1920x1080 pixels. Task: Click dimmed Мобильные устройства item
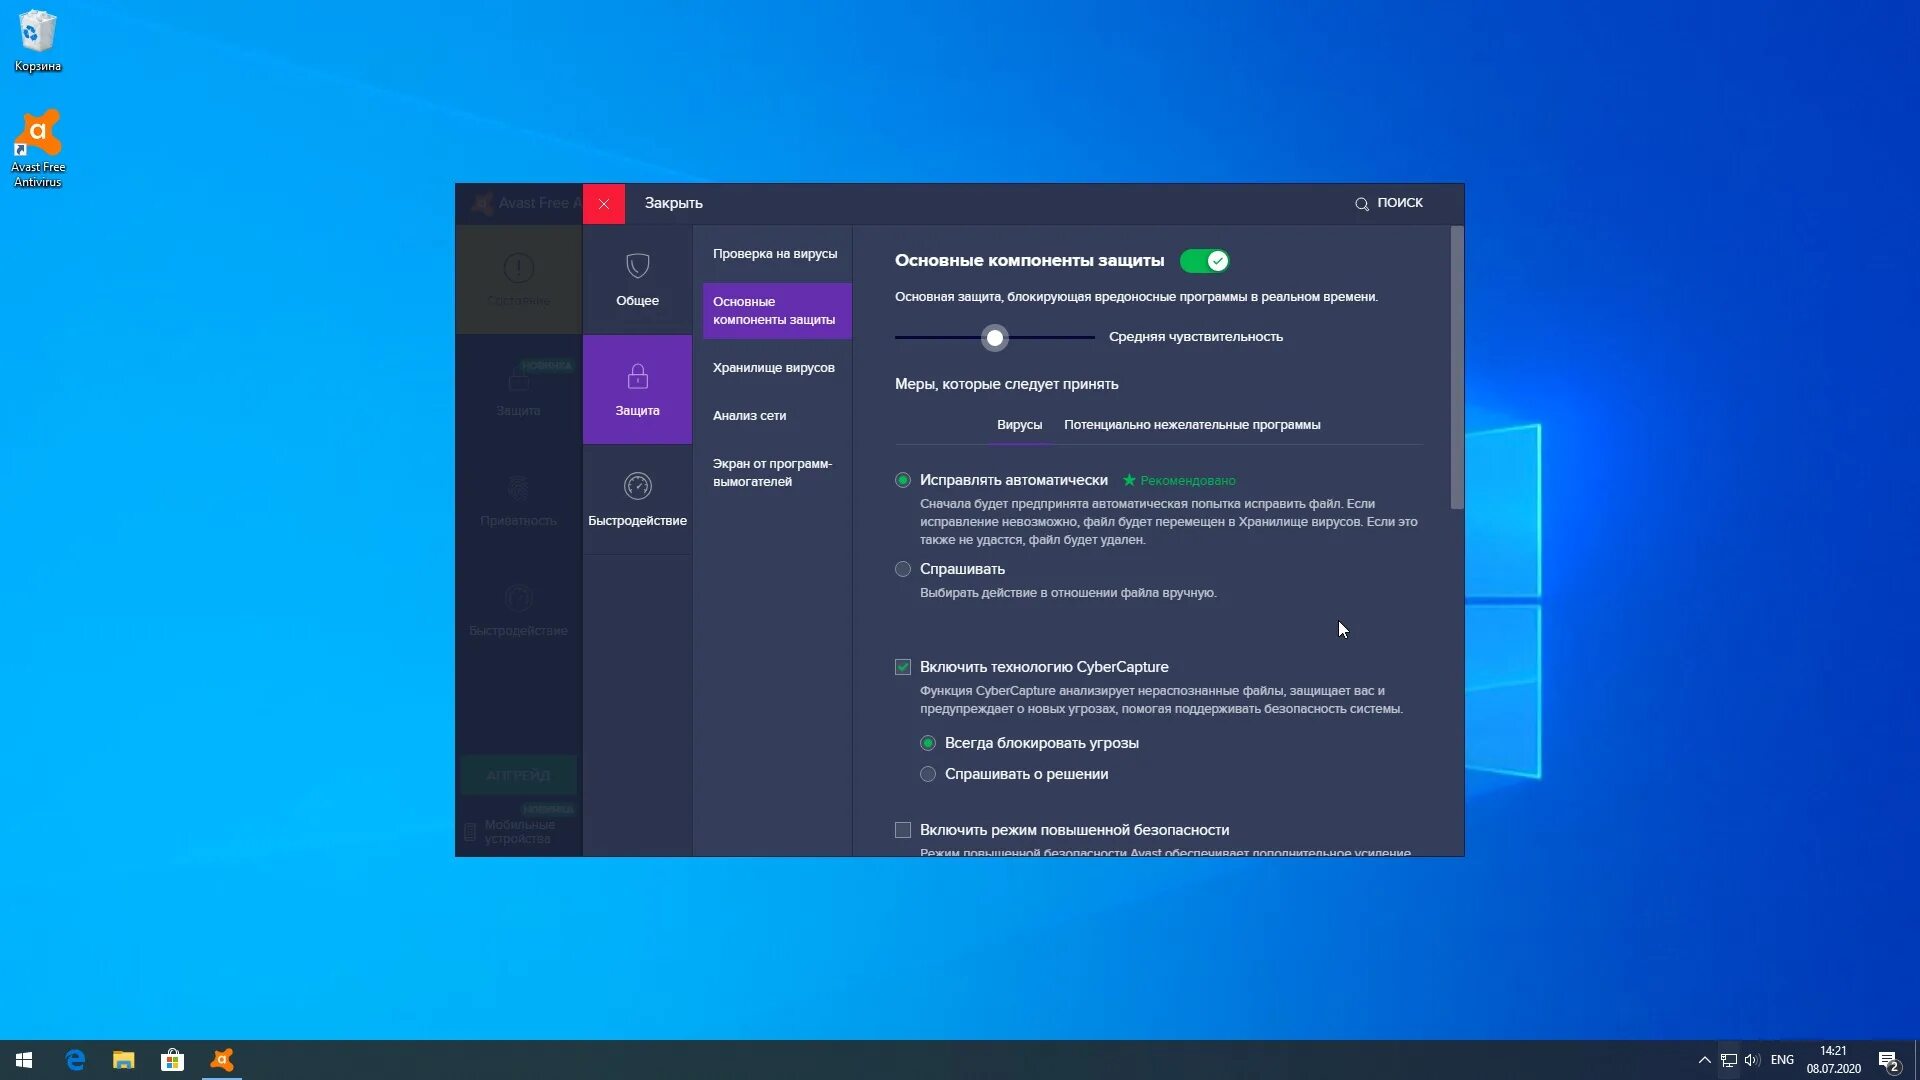click(518, 832)
